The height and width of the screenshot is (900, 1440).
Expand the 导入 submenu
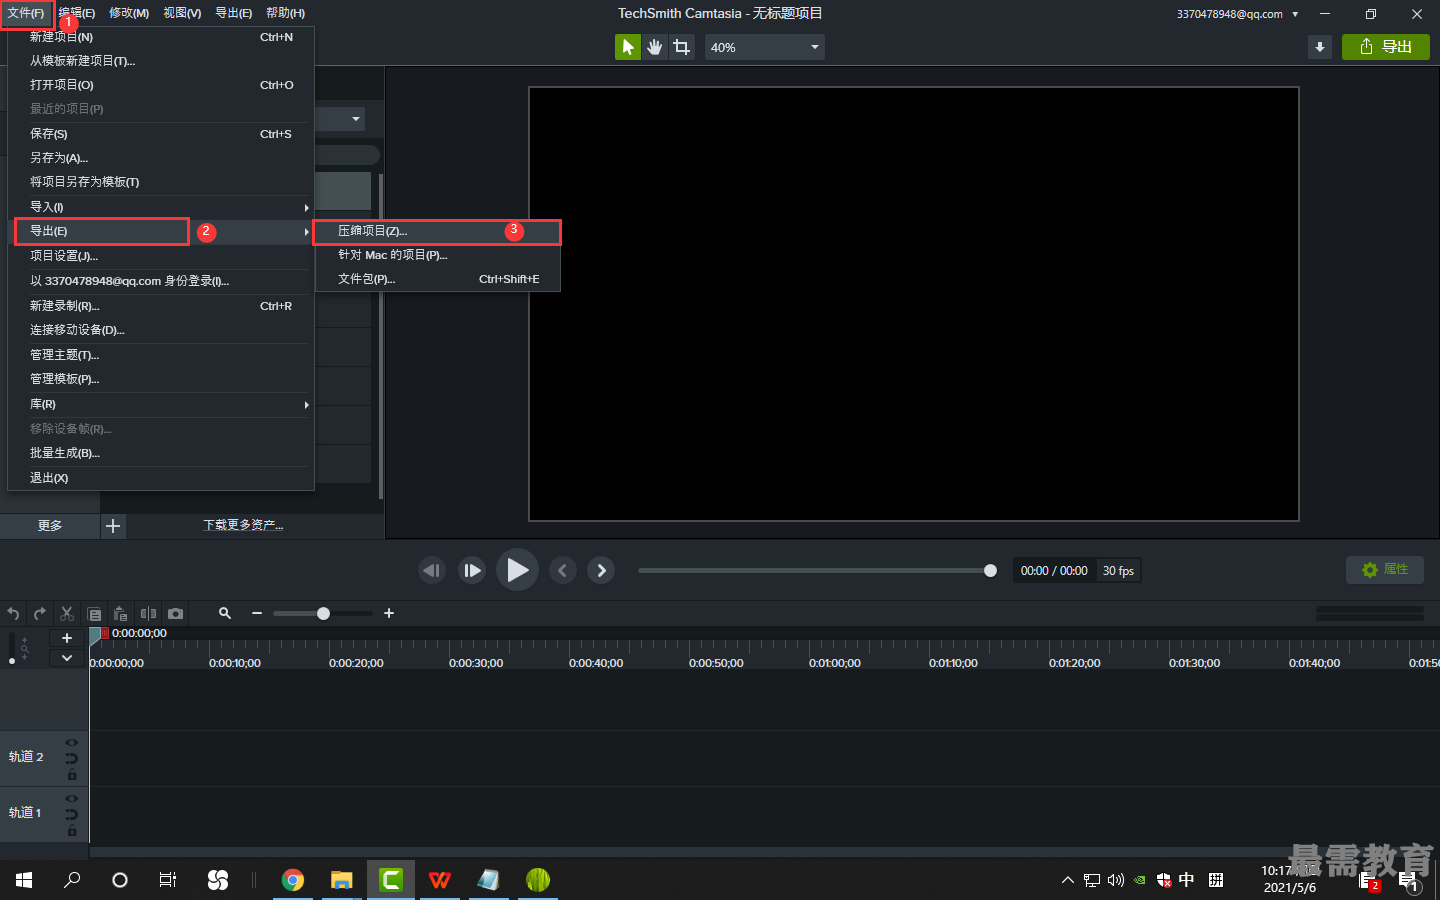[x=161, y=207]
